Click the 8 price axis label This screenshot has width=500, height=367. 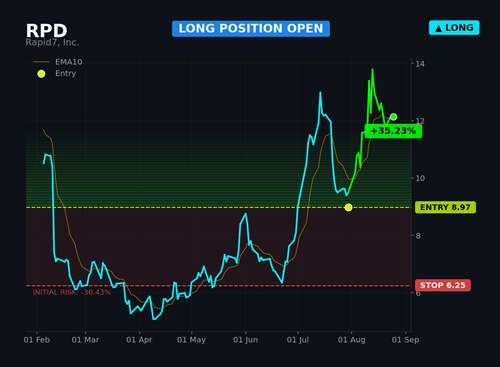tap(418, 236)
